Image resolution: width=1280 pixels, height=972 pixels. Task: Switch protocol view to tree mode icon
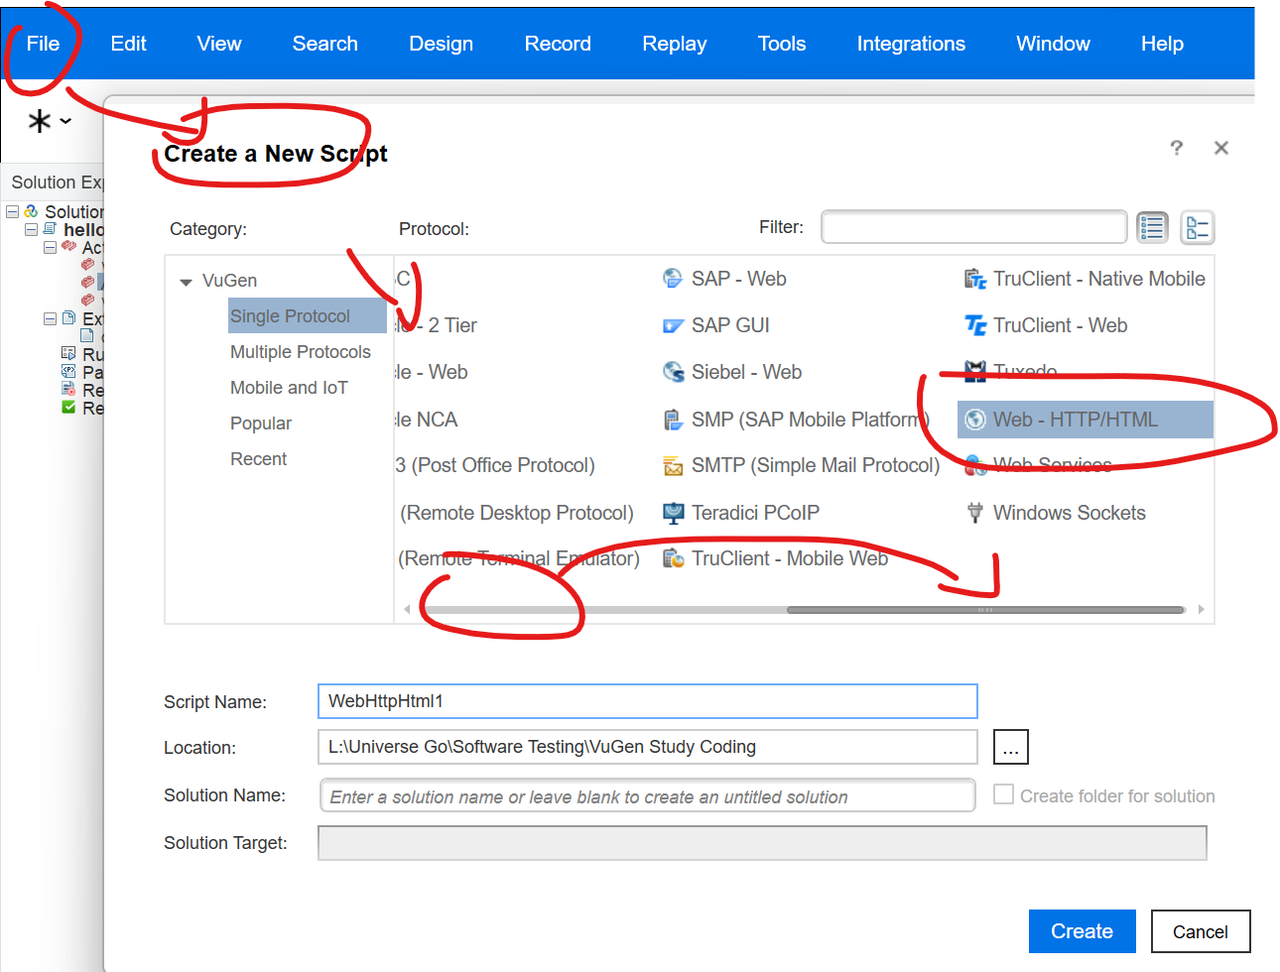tap(1197, 228)
